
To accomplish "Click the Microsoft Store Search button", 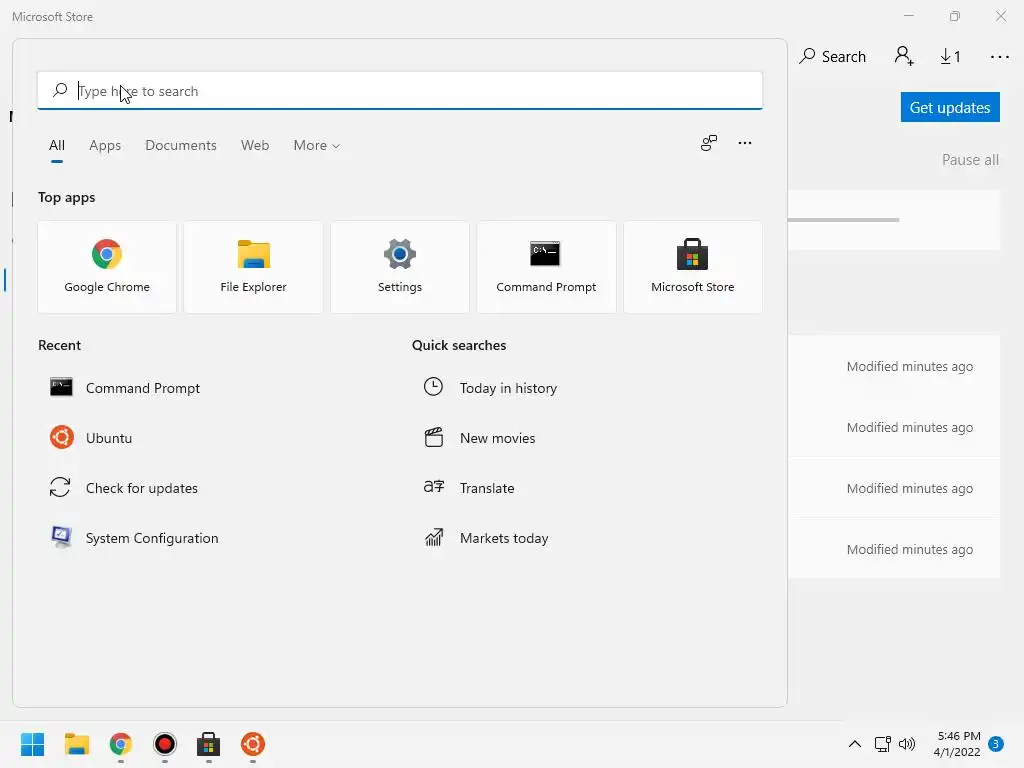I will (x=832, y=57).
